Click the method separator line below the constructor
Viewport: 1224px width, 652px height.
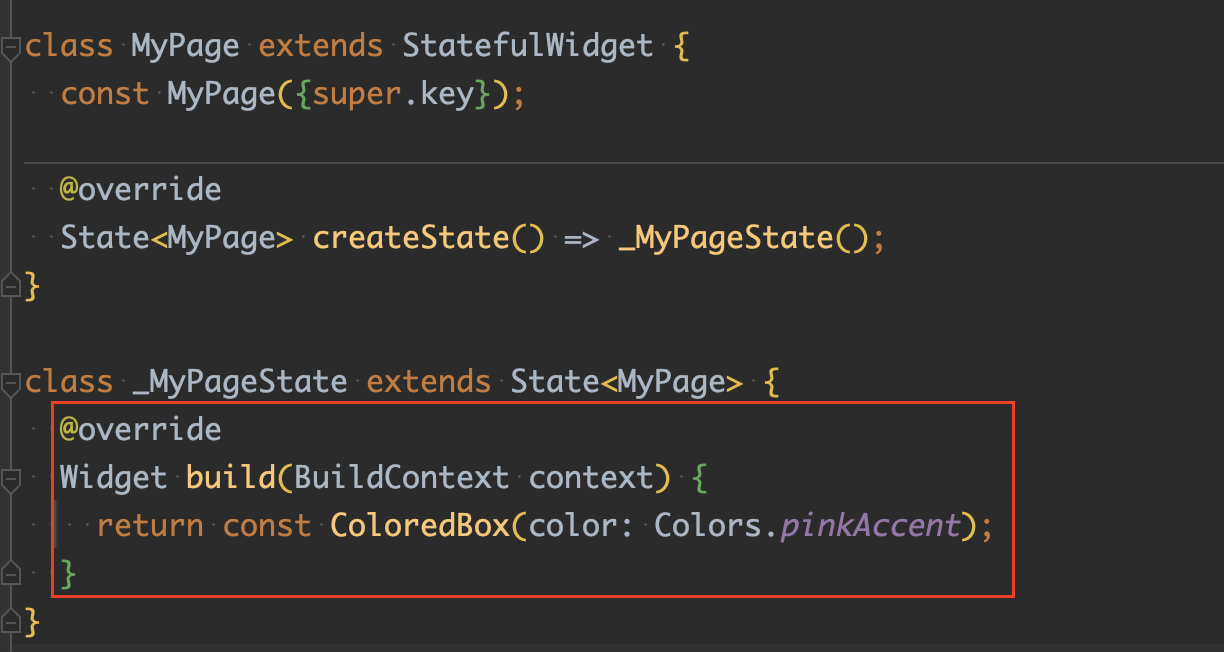click(622, 161)
